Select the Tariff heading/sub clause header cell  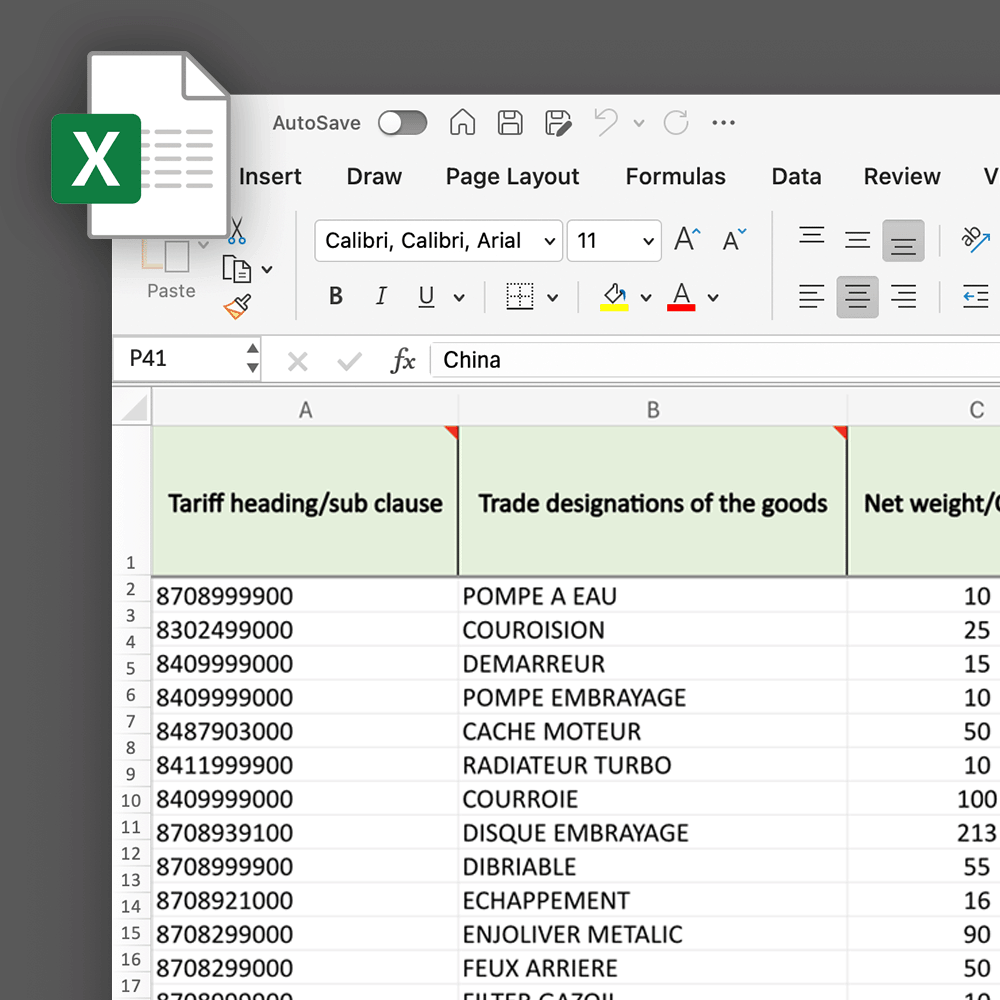click(305, 501)
